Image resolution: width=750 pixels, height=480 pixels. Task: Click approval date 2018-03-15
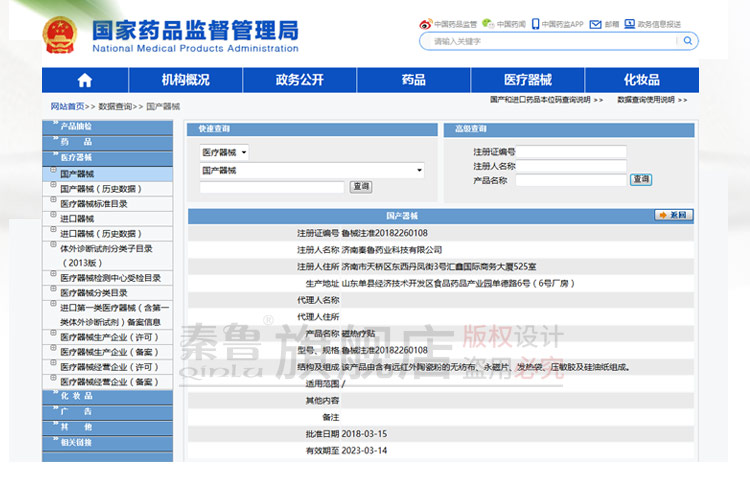point(364,434)
